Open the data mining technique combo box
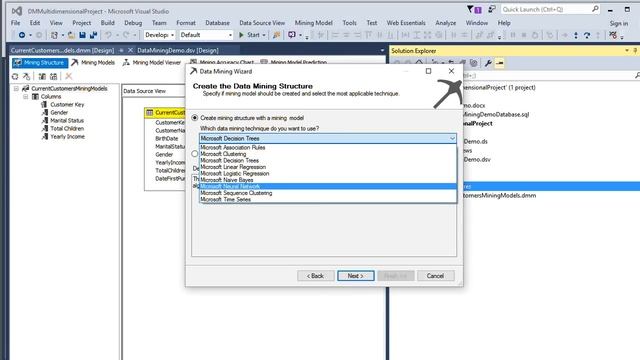The width and height of the screenshot is (640, 360). [328, 138]
